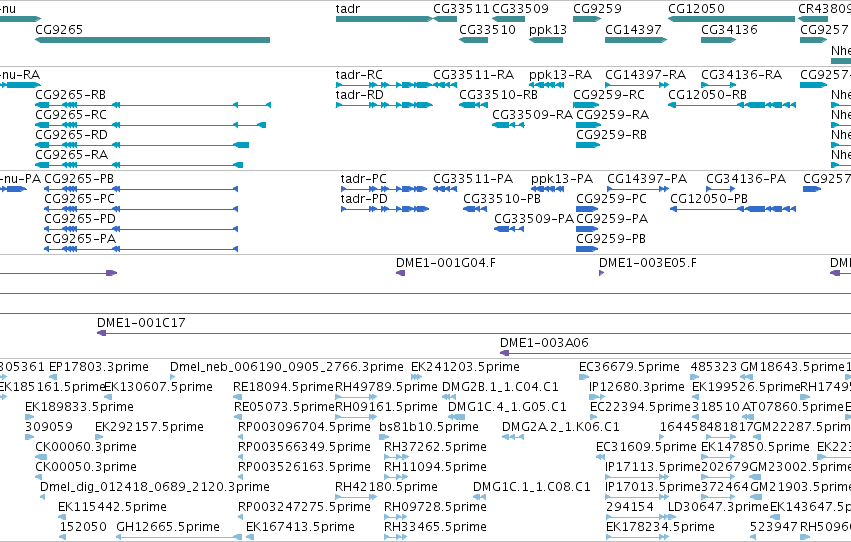Select transcript CG9265-RD
851x542 pixels.
(142, 145)
